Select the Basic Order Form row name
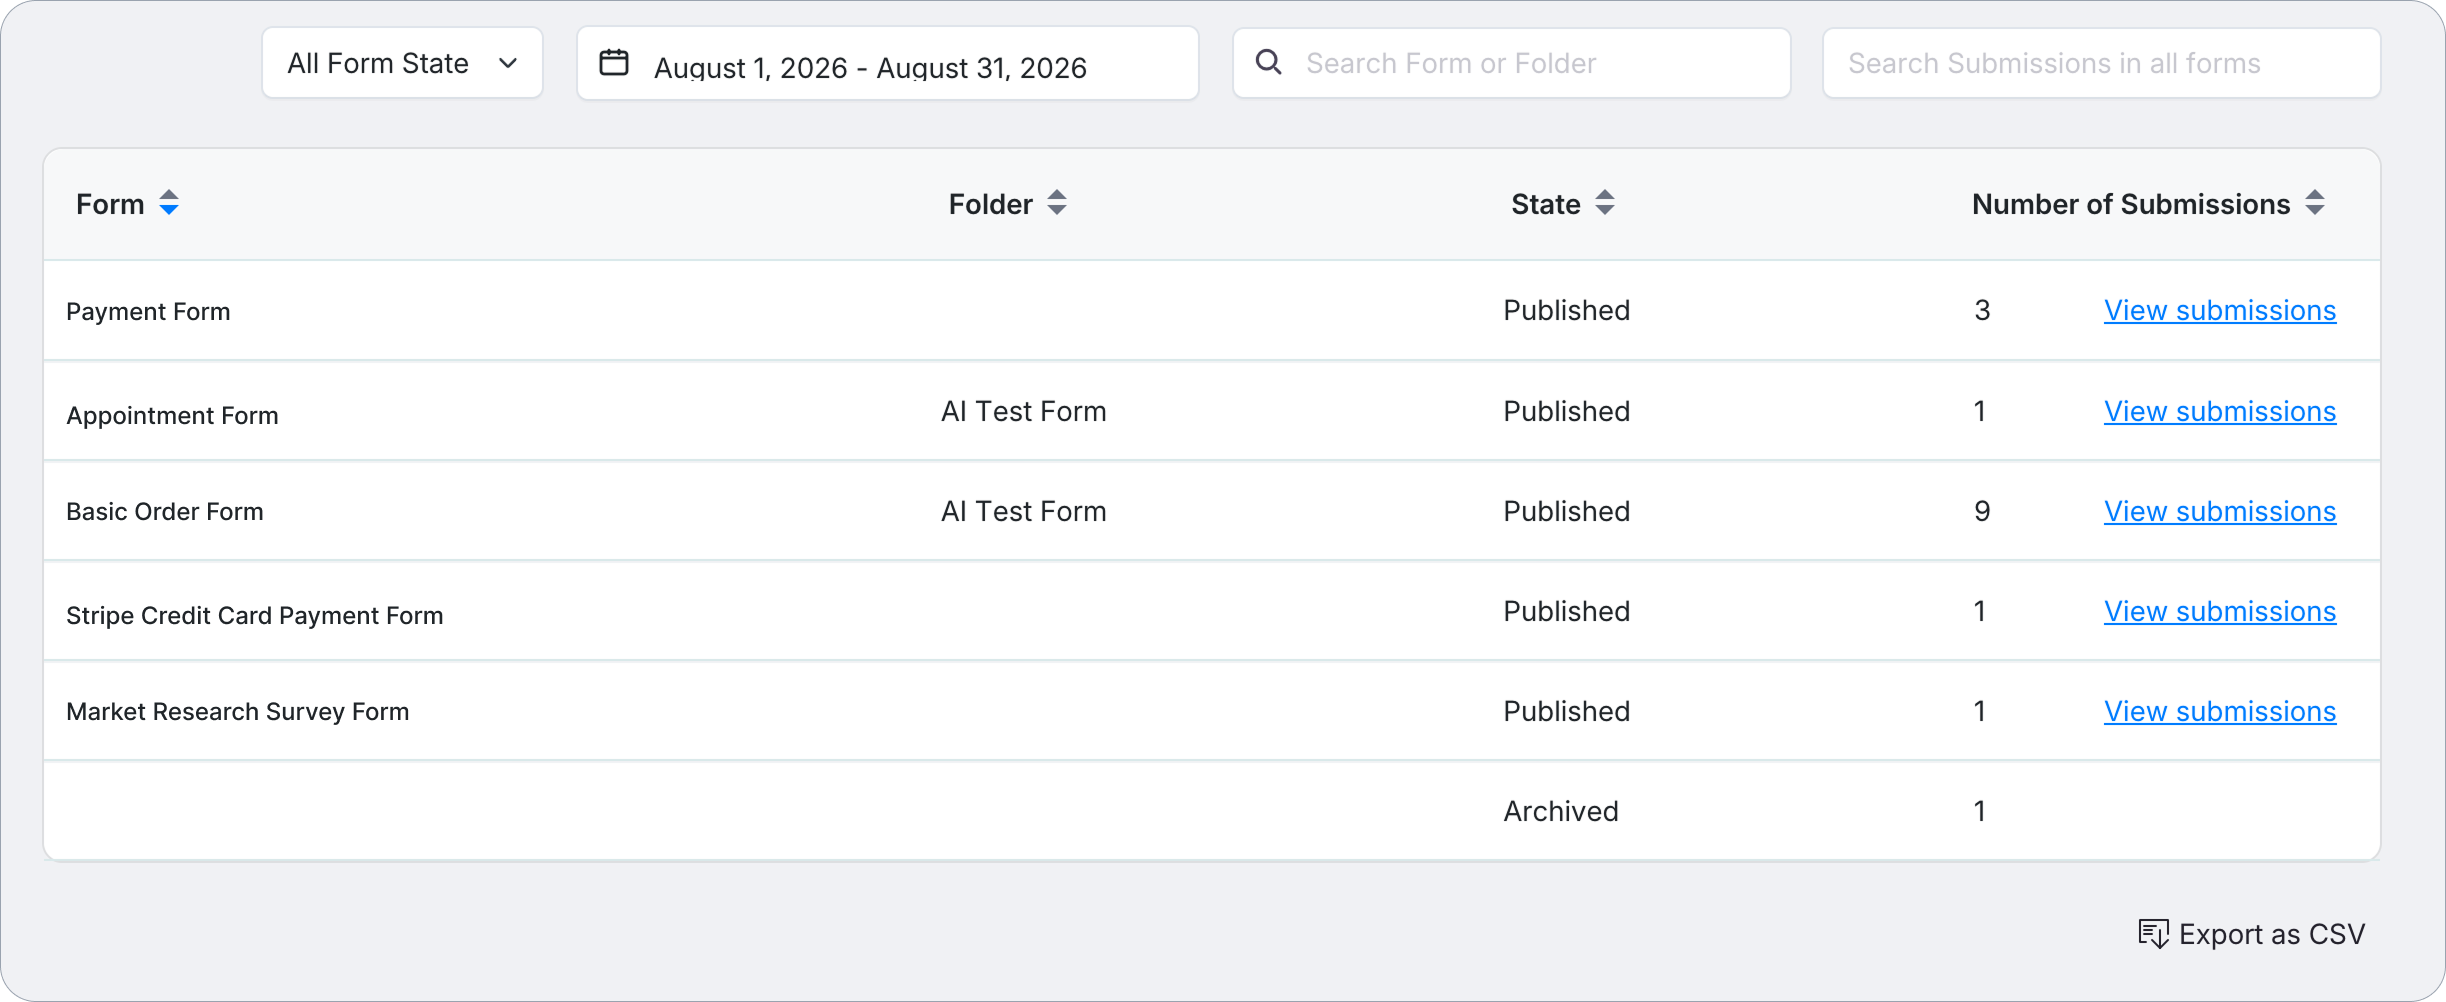The height and width of the screenshot is (1002, 2446). point(165,512)
